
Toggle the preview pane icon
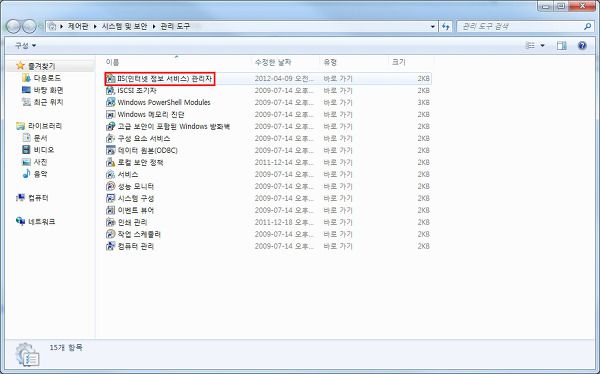562,46
